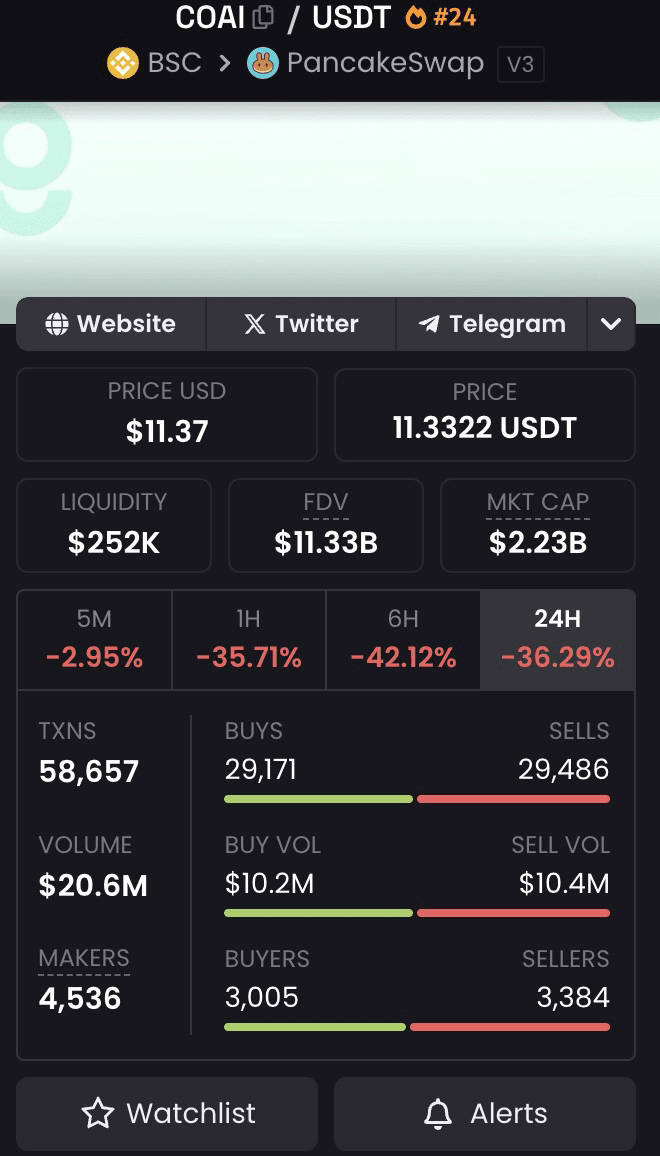660x1156 pixels.
Task: Select the 5M timeframe tab
Action: click(x=94, y=640)
